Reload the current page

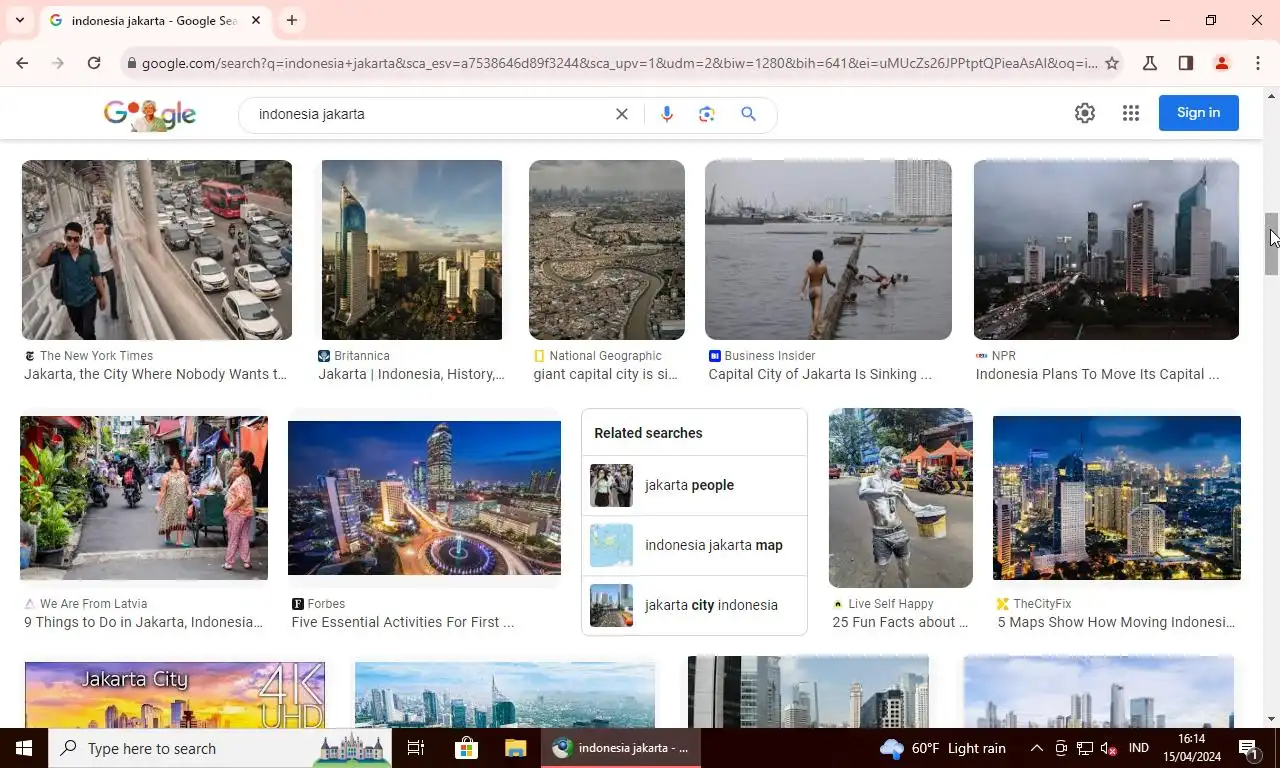[94, 63]
